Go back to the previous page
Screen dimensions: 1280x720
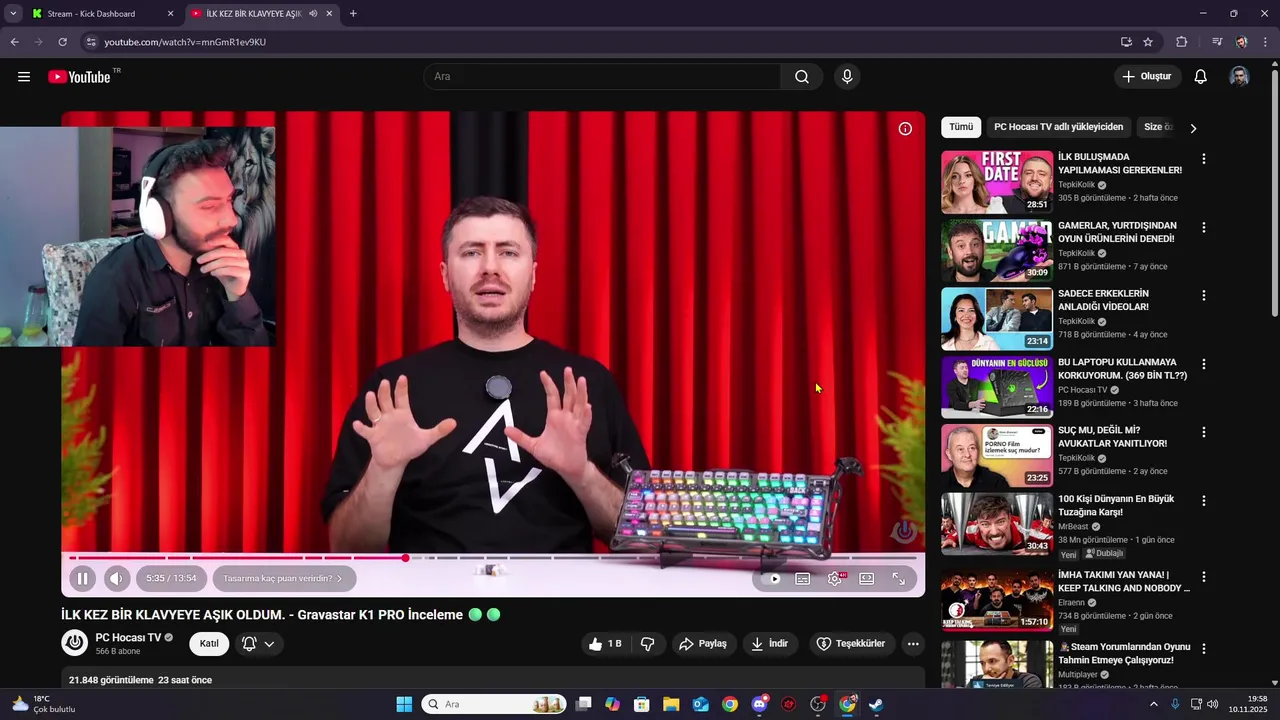pos(14,42)
